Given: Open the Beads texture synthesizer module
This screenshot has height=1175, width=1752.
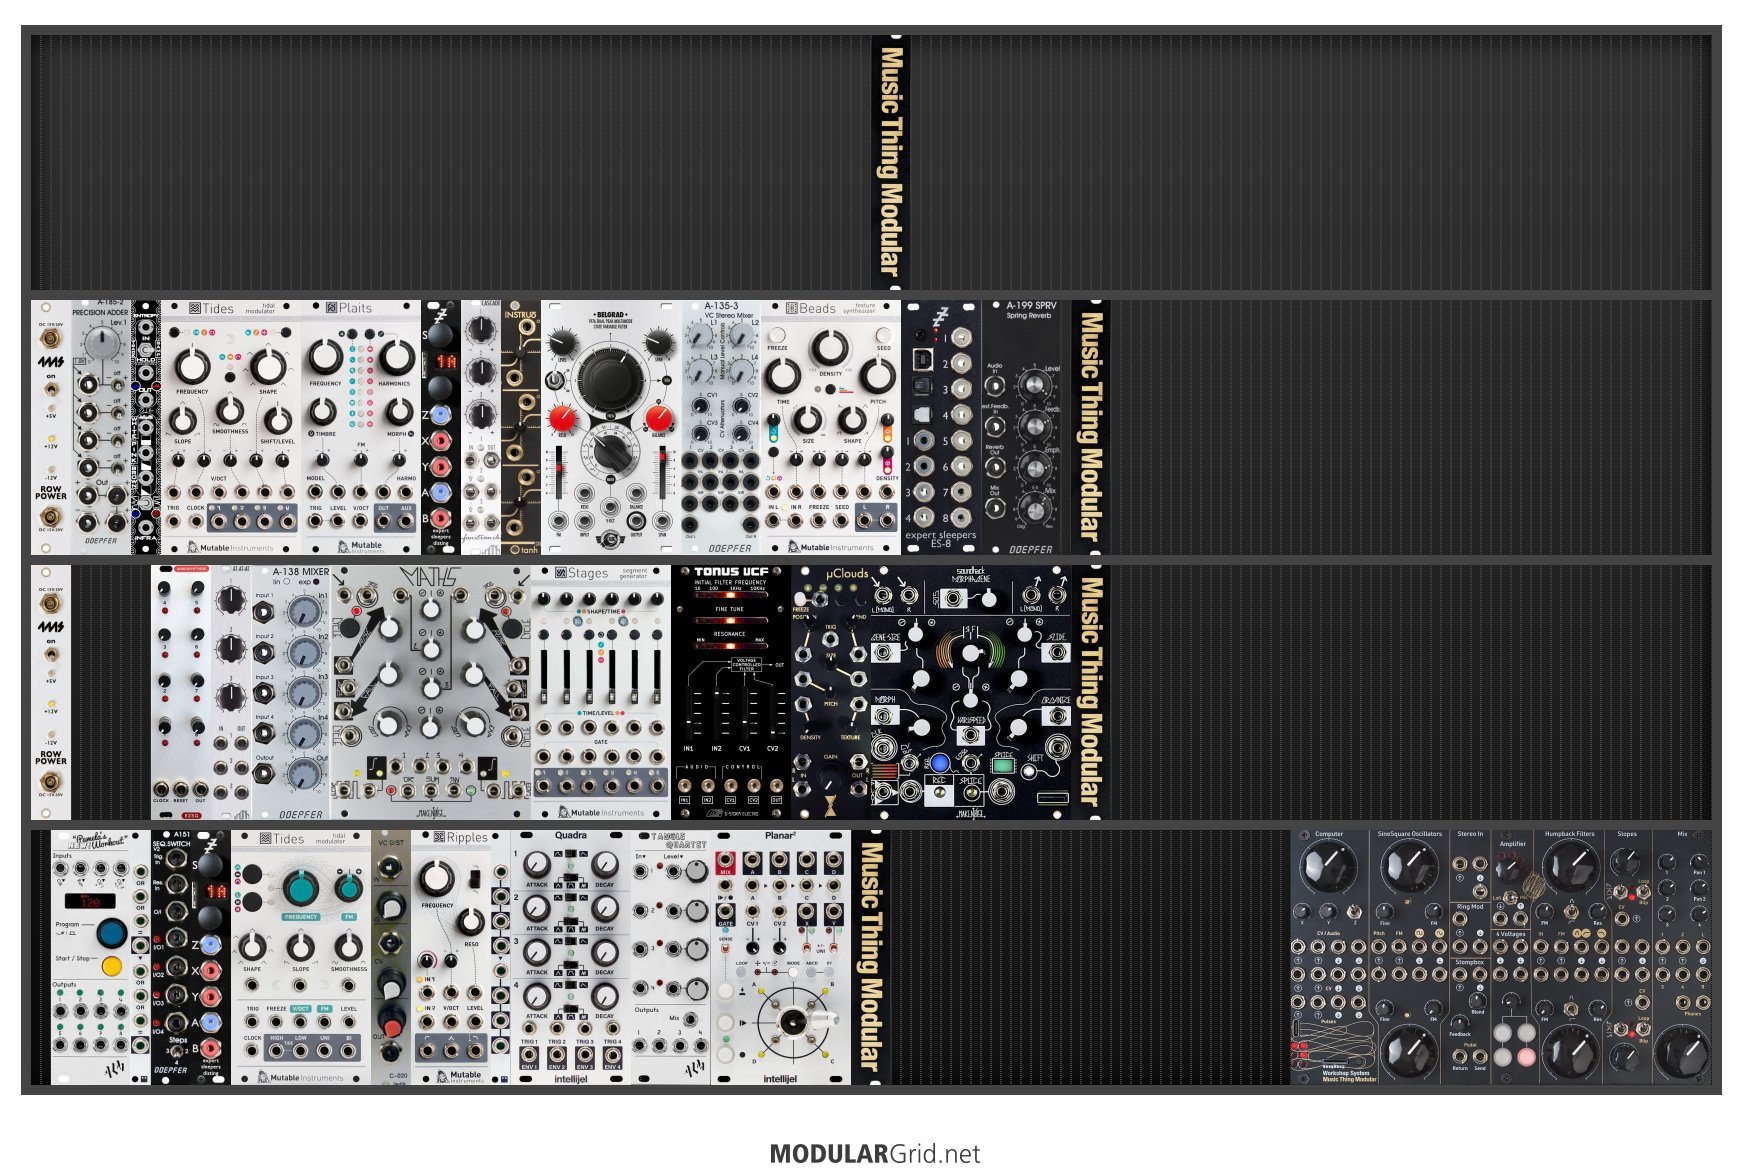Looking at the screenshot, I should pyautogui.click(x=831, y=428).
